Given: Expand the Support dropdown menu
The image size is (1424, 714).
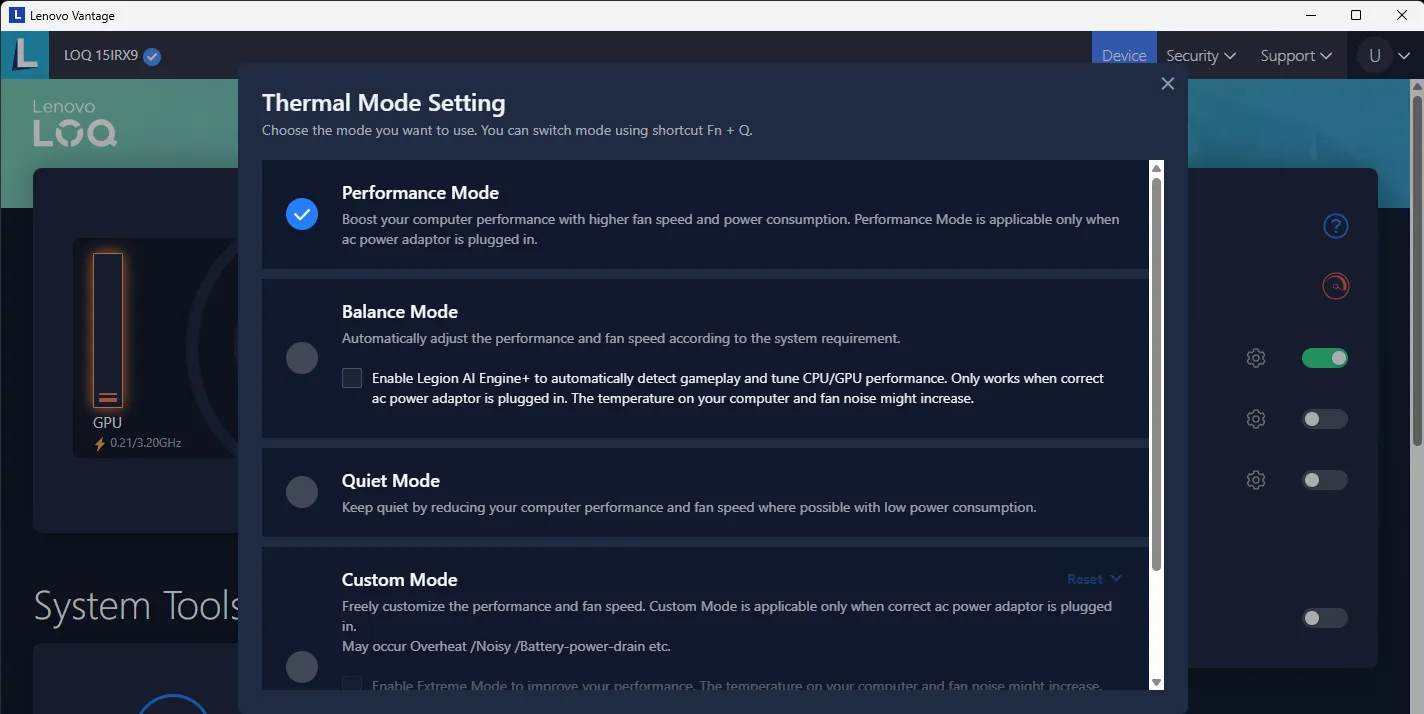Looking at the screenshot, I should point(1296,56).
